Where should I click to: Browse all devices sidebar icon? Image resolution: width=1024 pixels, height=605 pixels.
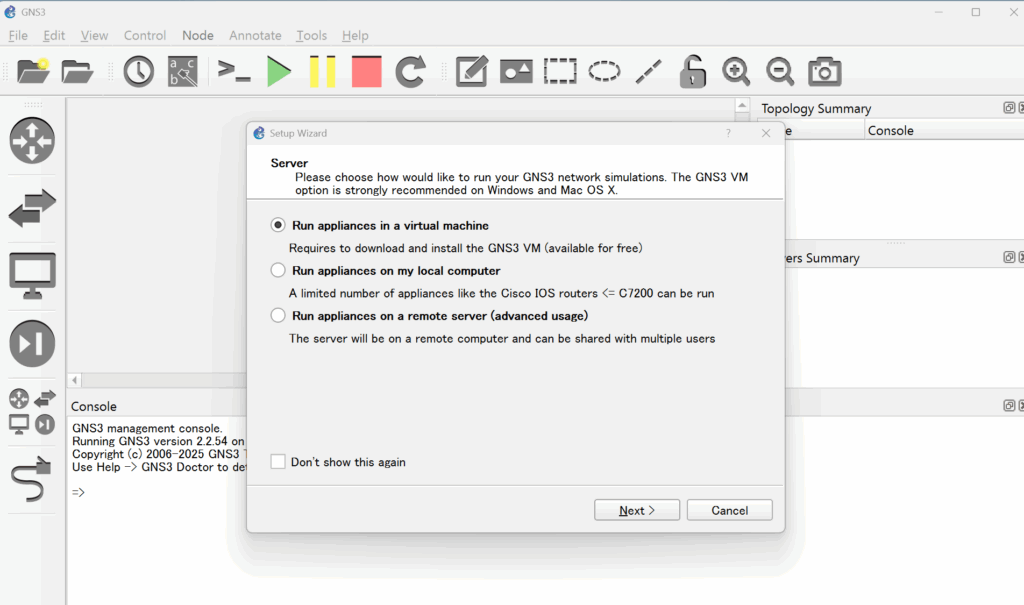coord(32,412)
